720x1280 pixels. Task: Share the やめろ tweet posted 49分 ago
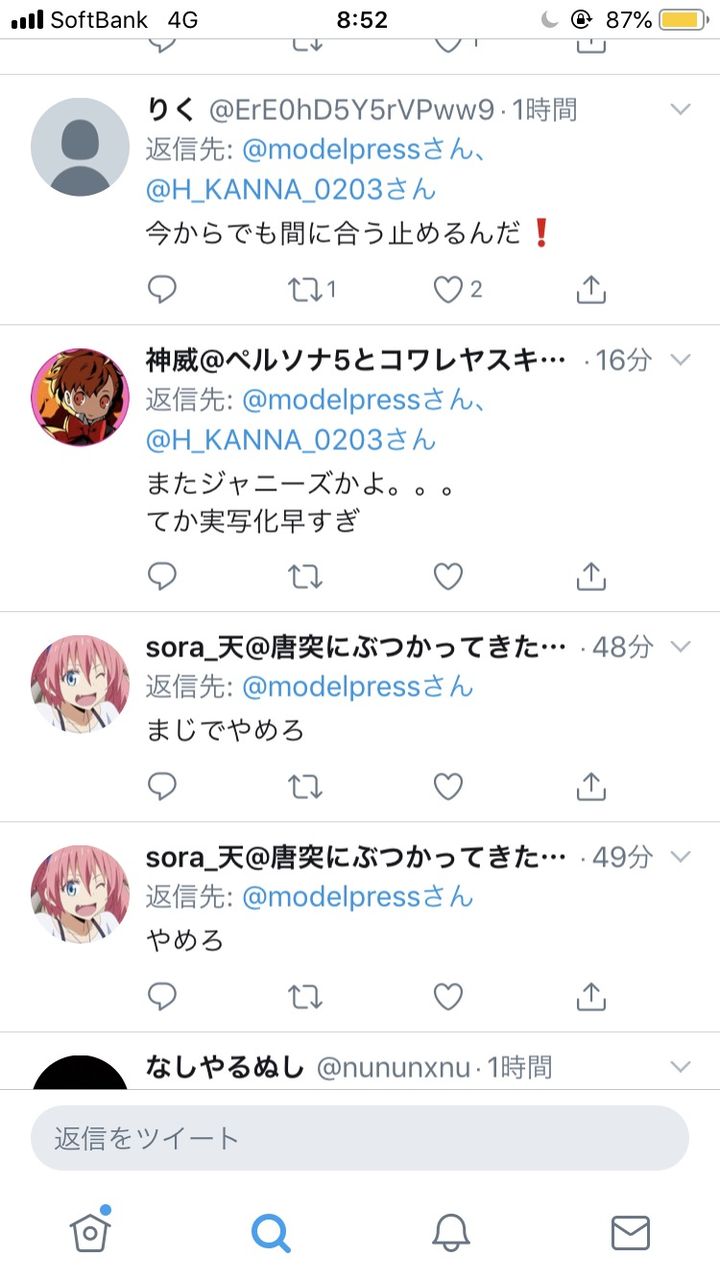592,996
